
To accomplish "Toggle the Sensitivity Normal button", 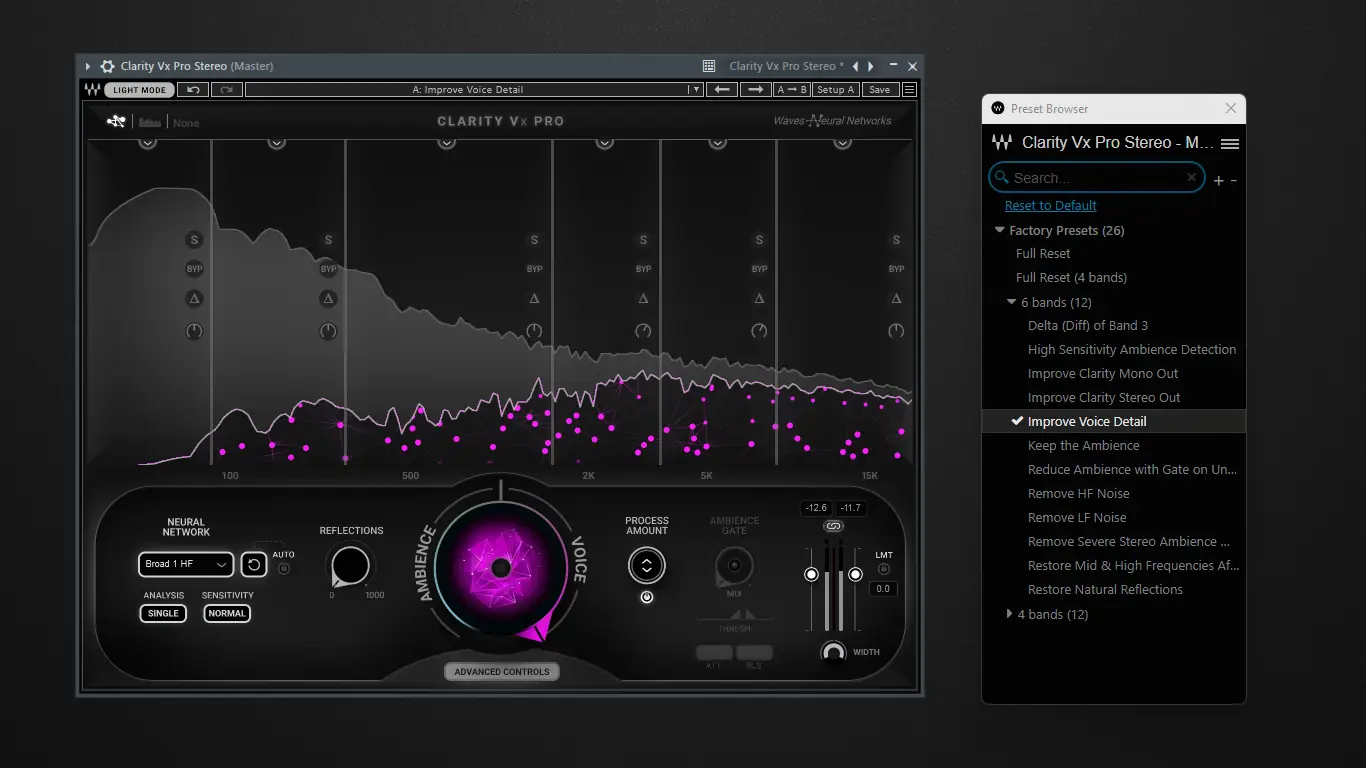I will point(227,613).
